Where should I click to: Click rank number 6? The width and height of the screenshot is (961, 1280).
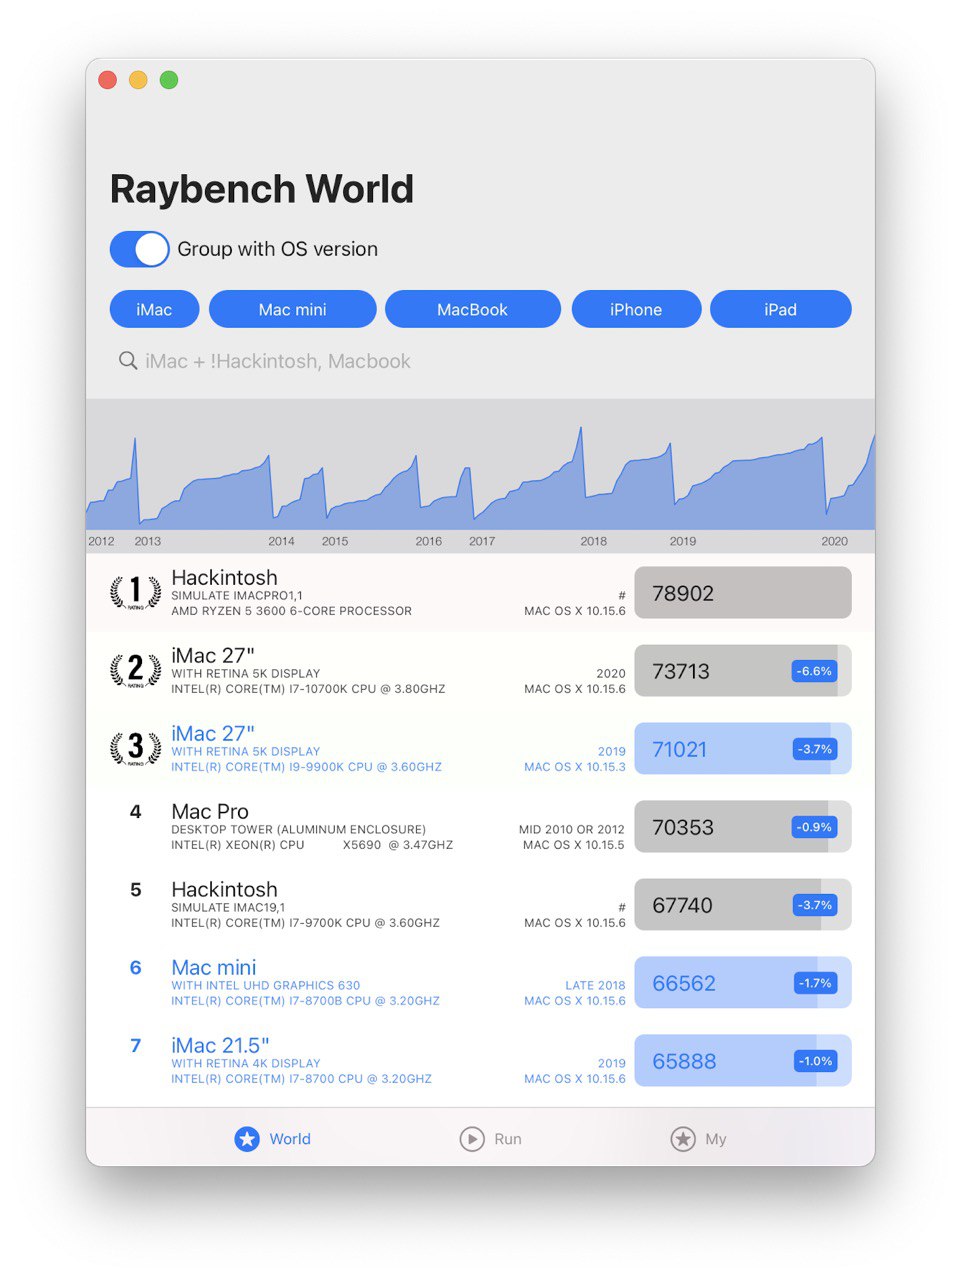135,968
